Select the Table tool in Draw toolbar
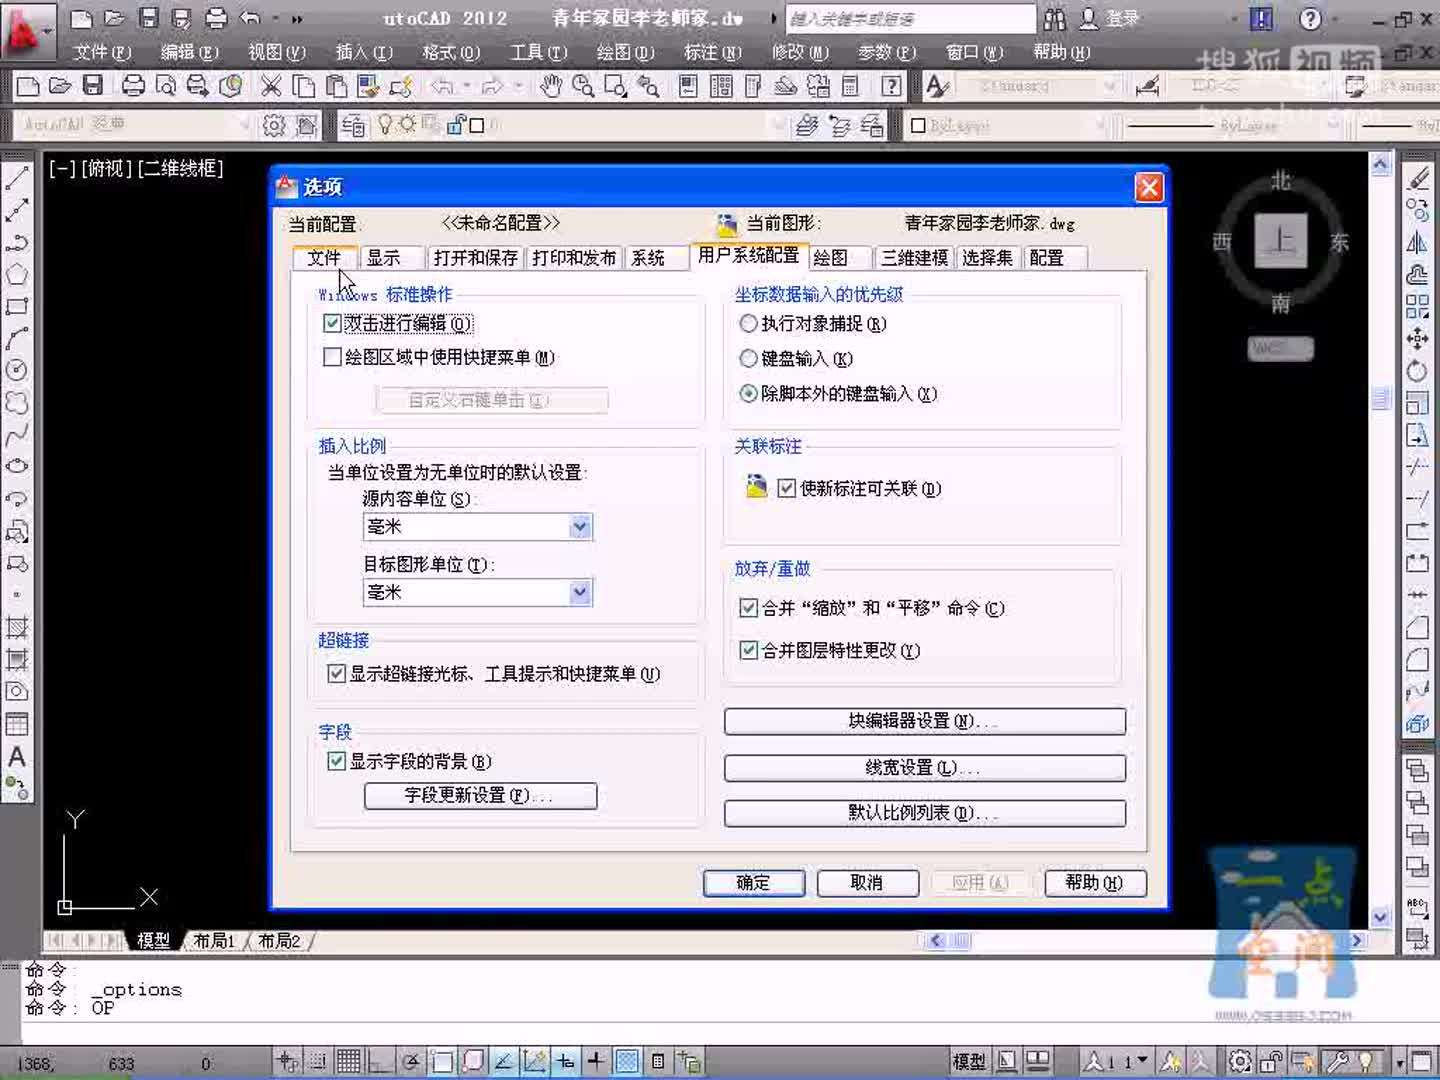The height and width of the screenshot is (1080, 1440). (17, 724)
